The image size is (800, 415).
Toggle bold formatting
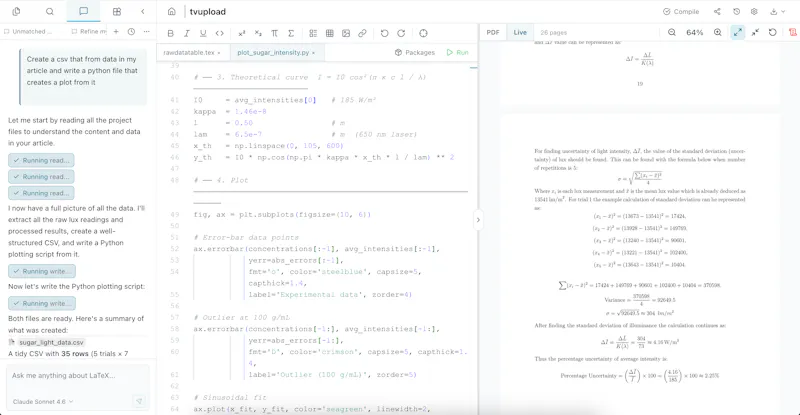pyautogui.click(x=170, y=33)
